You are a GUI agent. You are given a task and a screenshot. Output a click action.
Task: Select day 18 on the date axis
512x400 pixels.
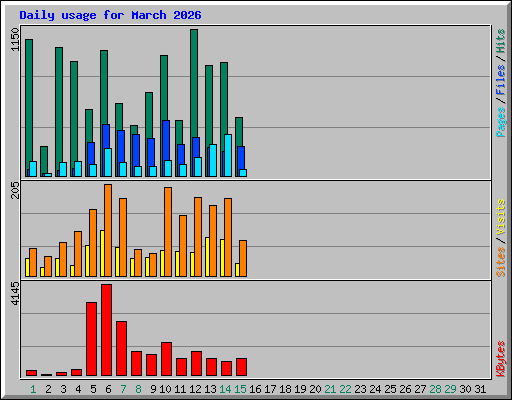(x=285, y=389)
